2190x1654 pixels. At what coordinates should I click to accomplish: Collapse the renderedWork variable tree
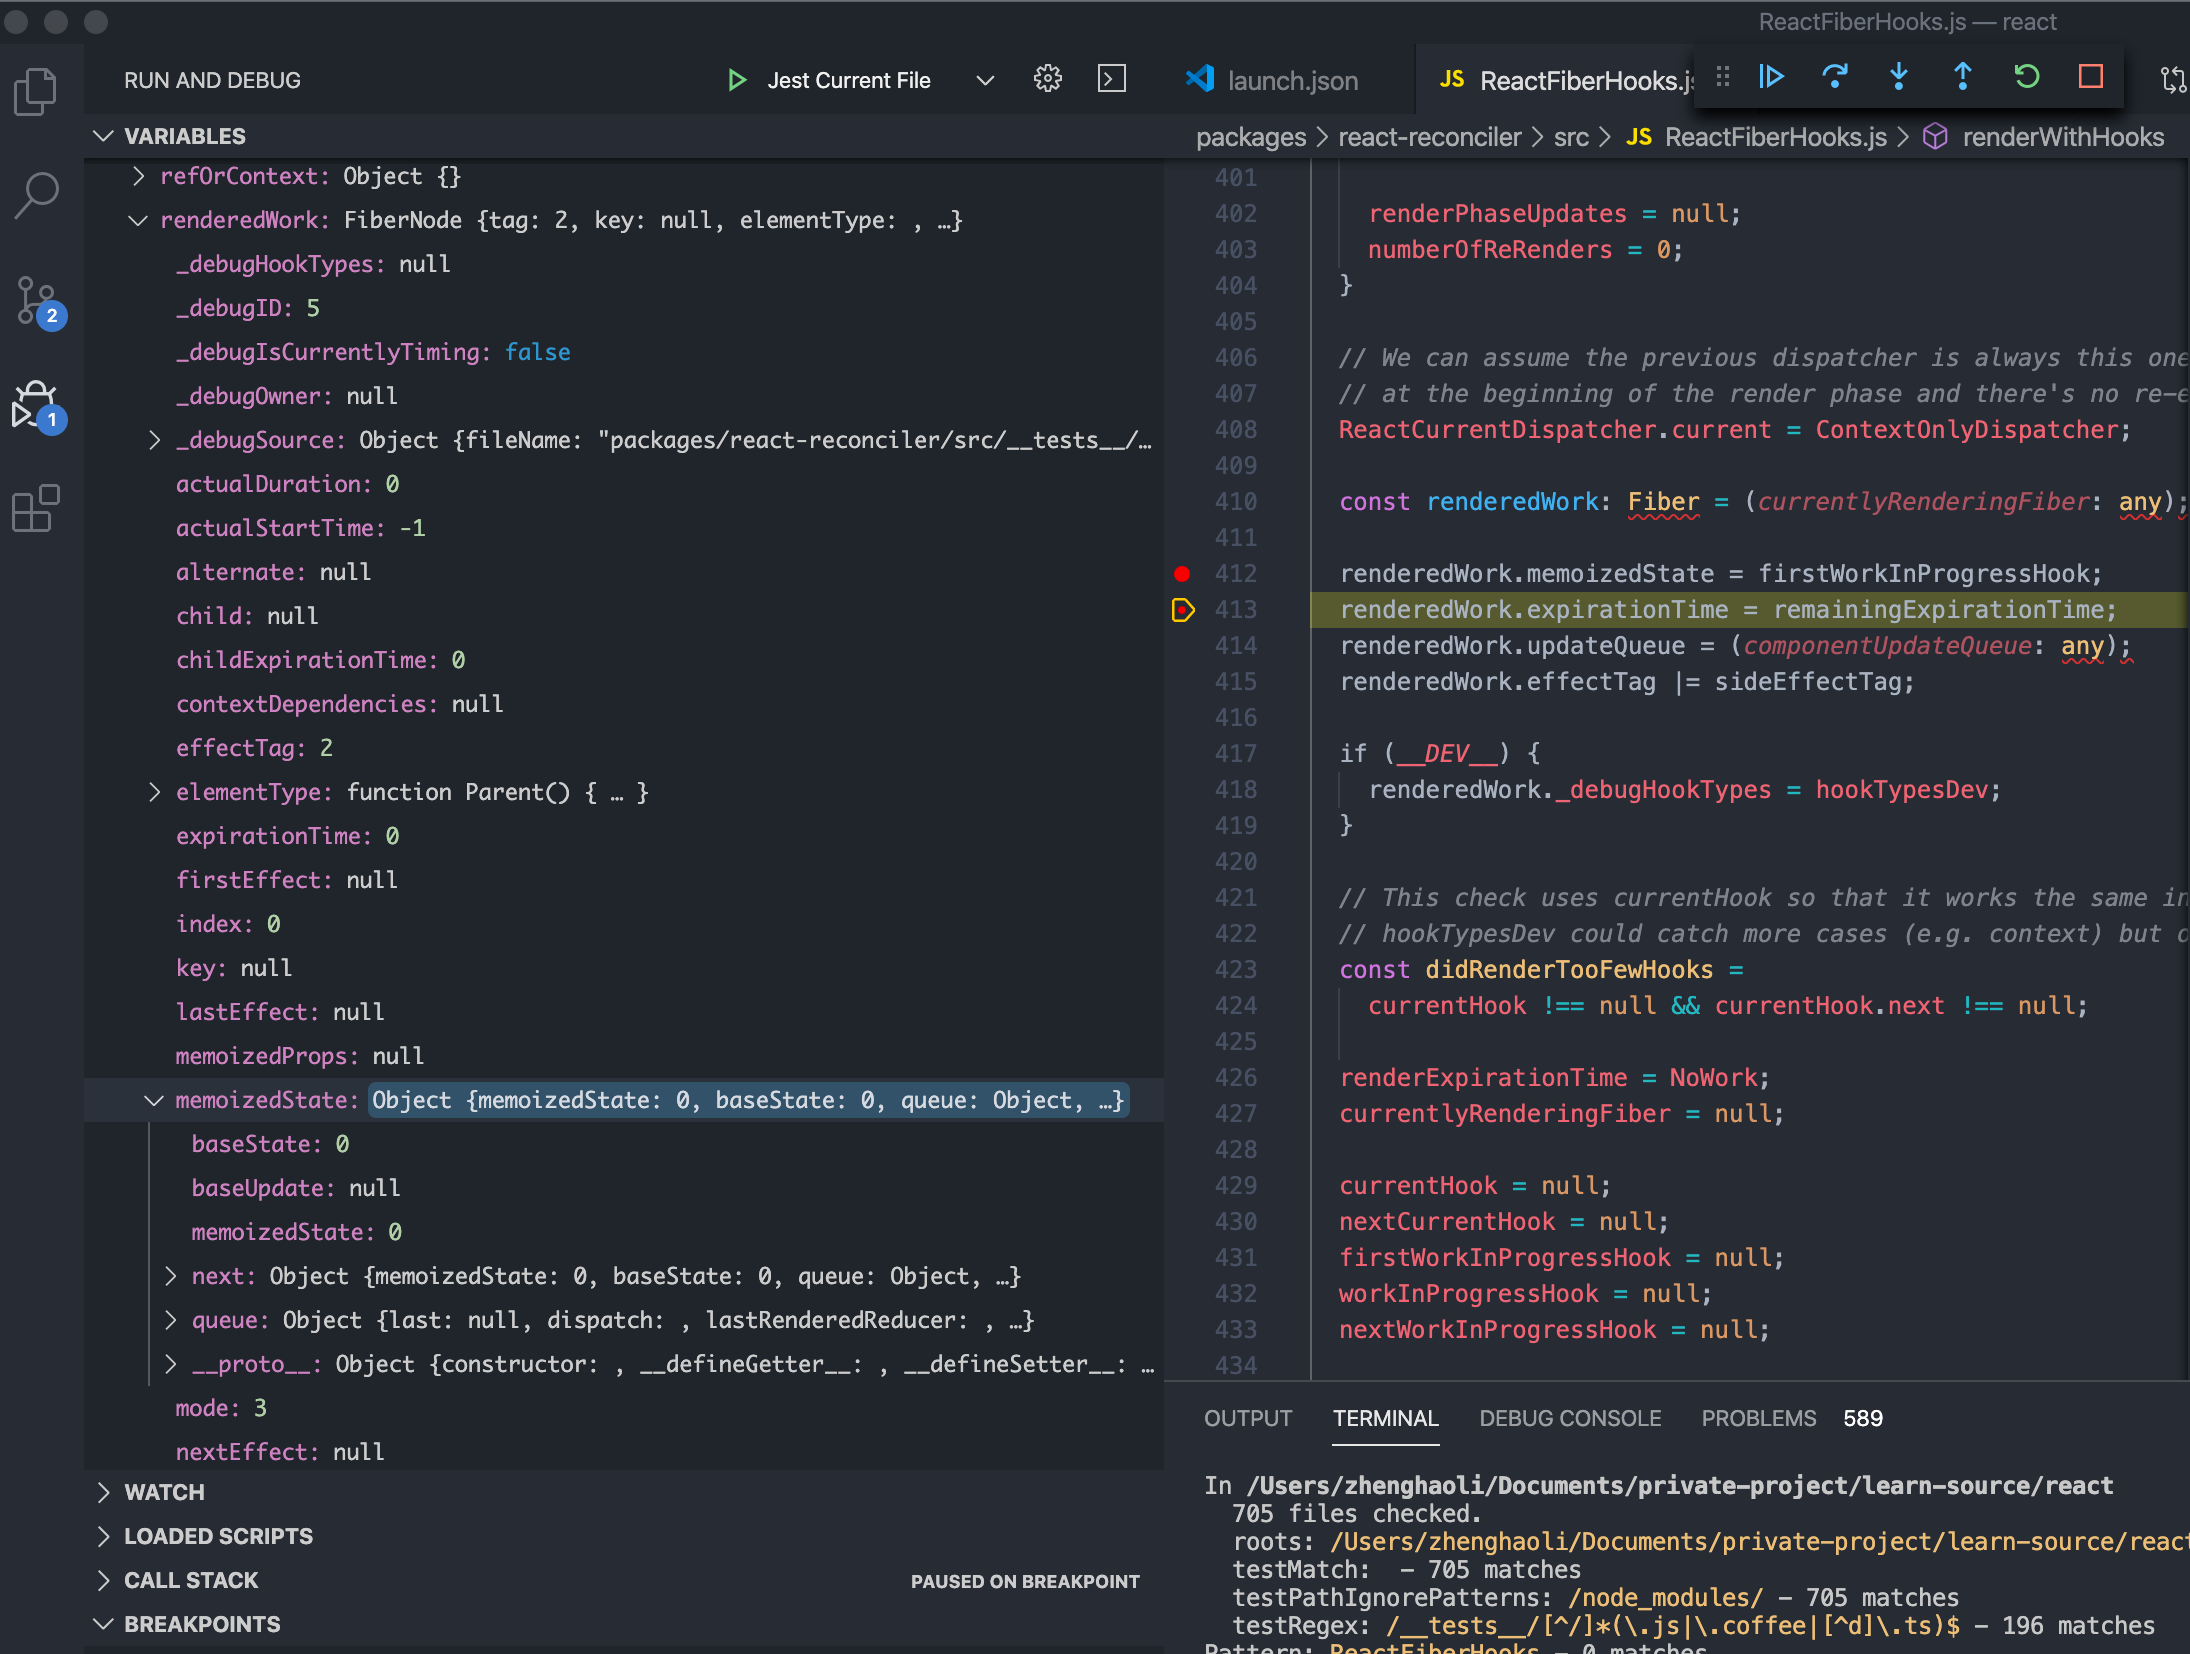(x=138, y=220)
